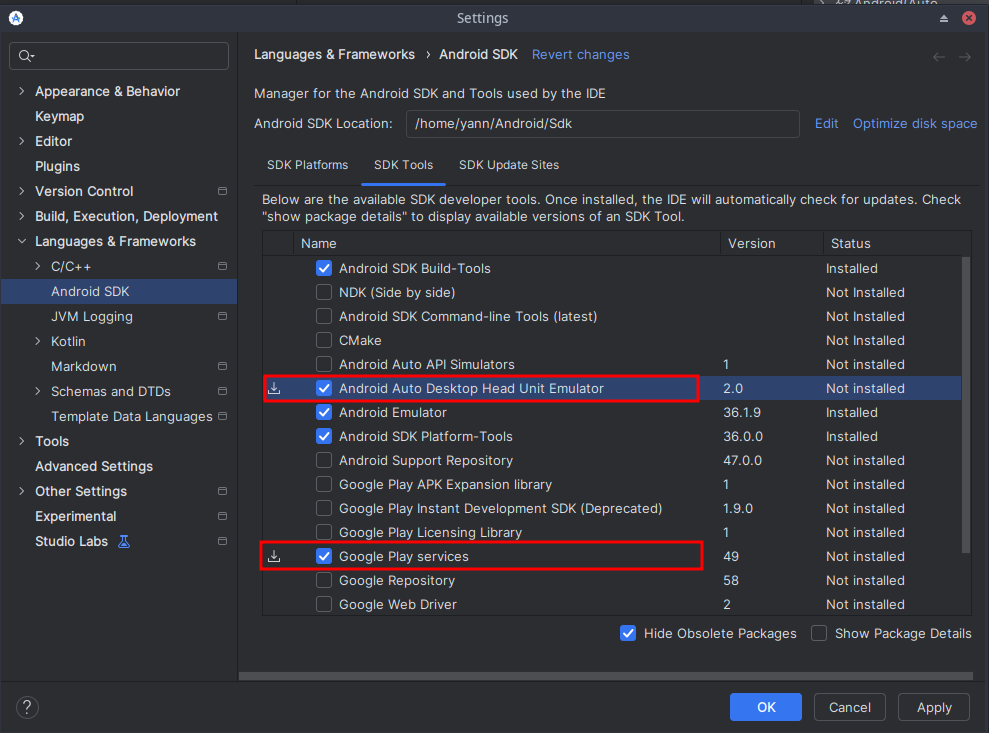The height and width of the screenshot is (733, 989).
Task: Click project-level icon next to Version Control
Action: (x=222, y=191)
